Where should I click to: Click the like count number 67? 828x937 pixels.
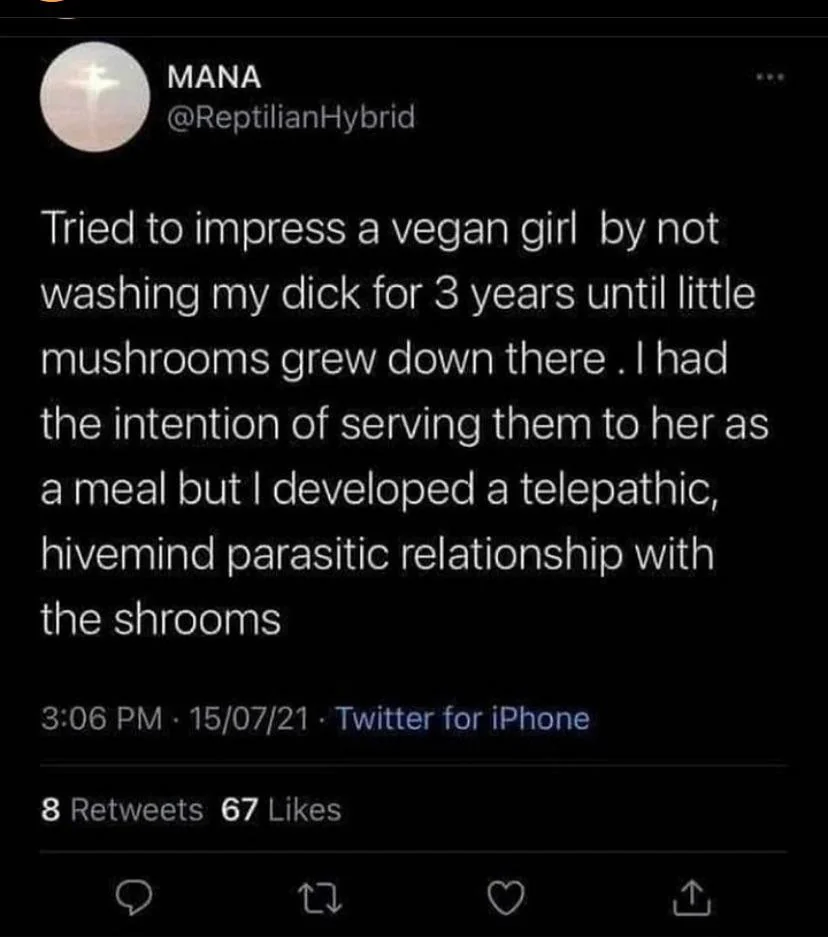click(238, 809)
